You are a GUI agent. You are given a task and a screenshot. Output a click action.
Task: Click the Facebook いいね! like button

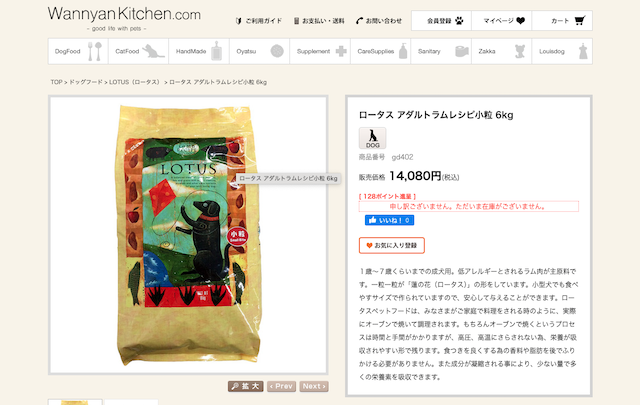click(x=389, y=220)
